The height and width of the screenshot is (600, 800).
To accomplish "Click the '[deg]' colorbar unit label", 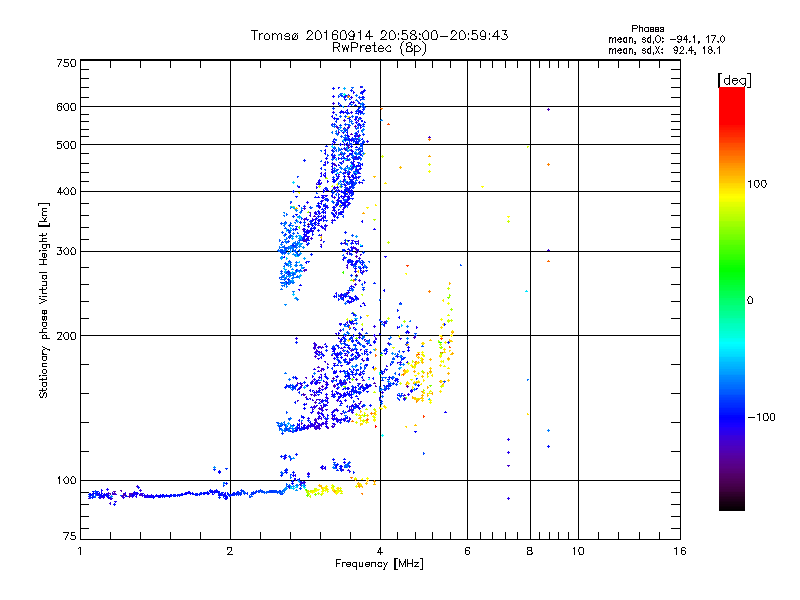I will (x=734, y=80).
